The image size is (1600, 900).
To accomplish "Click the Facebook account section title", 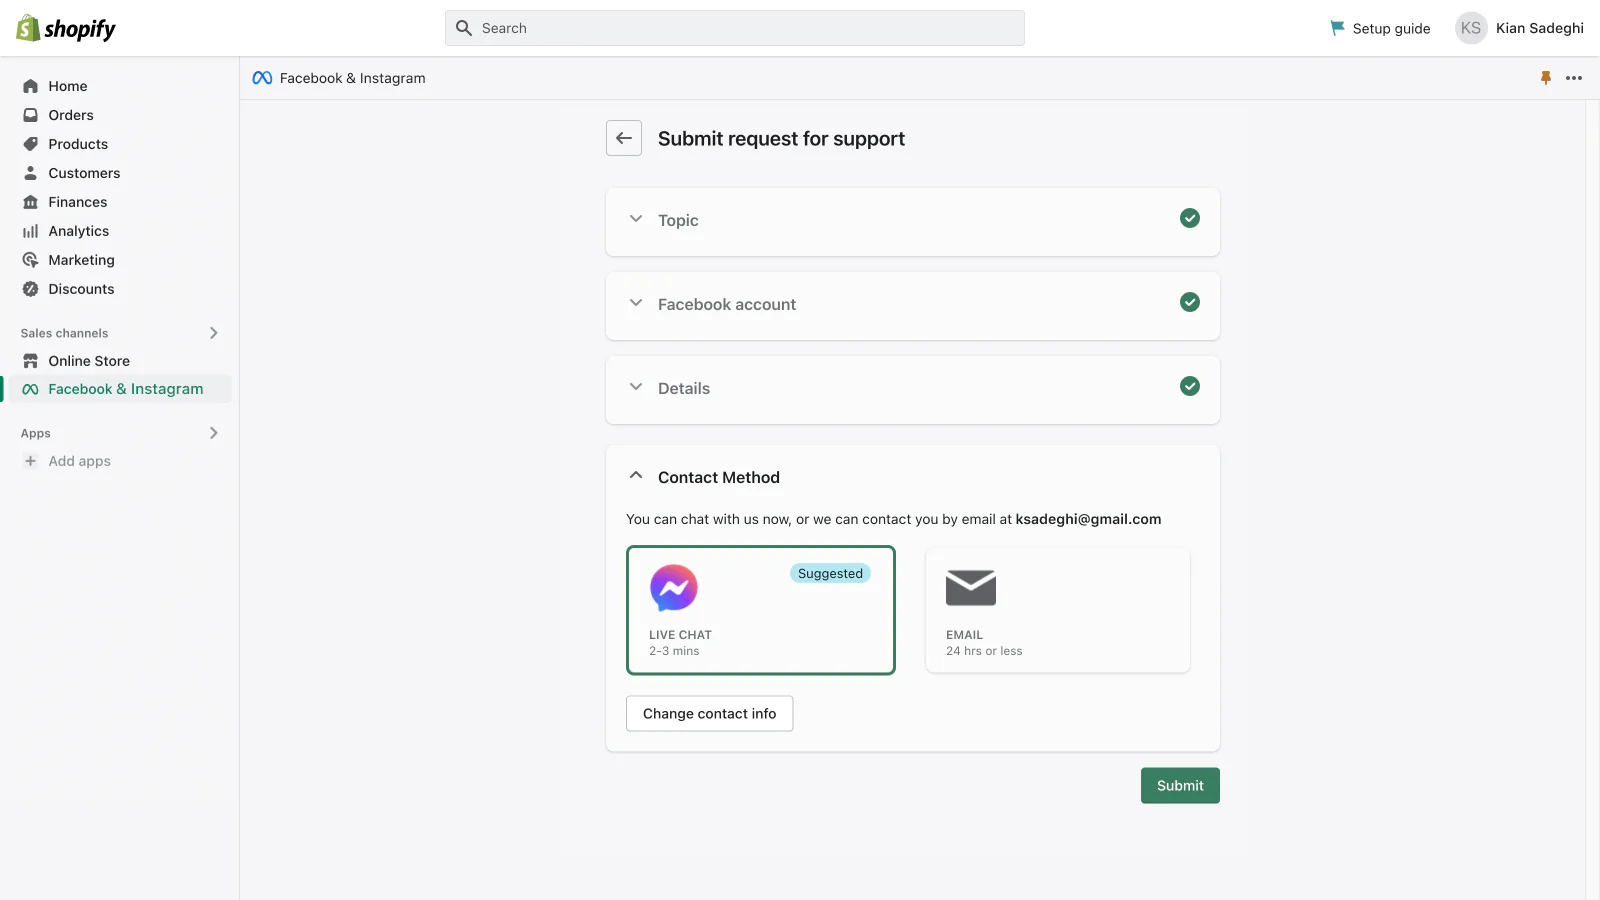I will 727,304.
